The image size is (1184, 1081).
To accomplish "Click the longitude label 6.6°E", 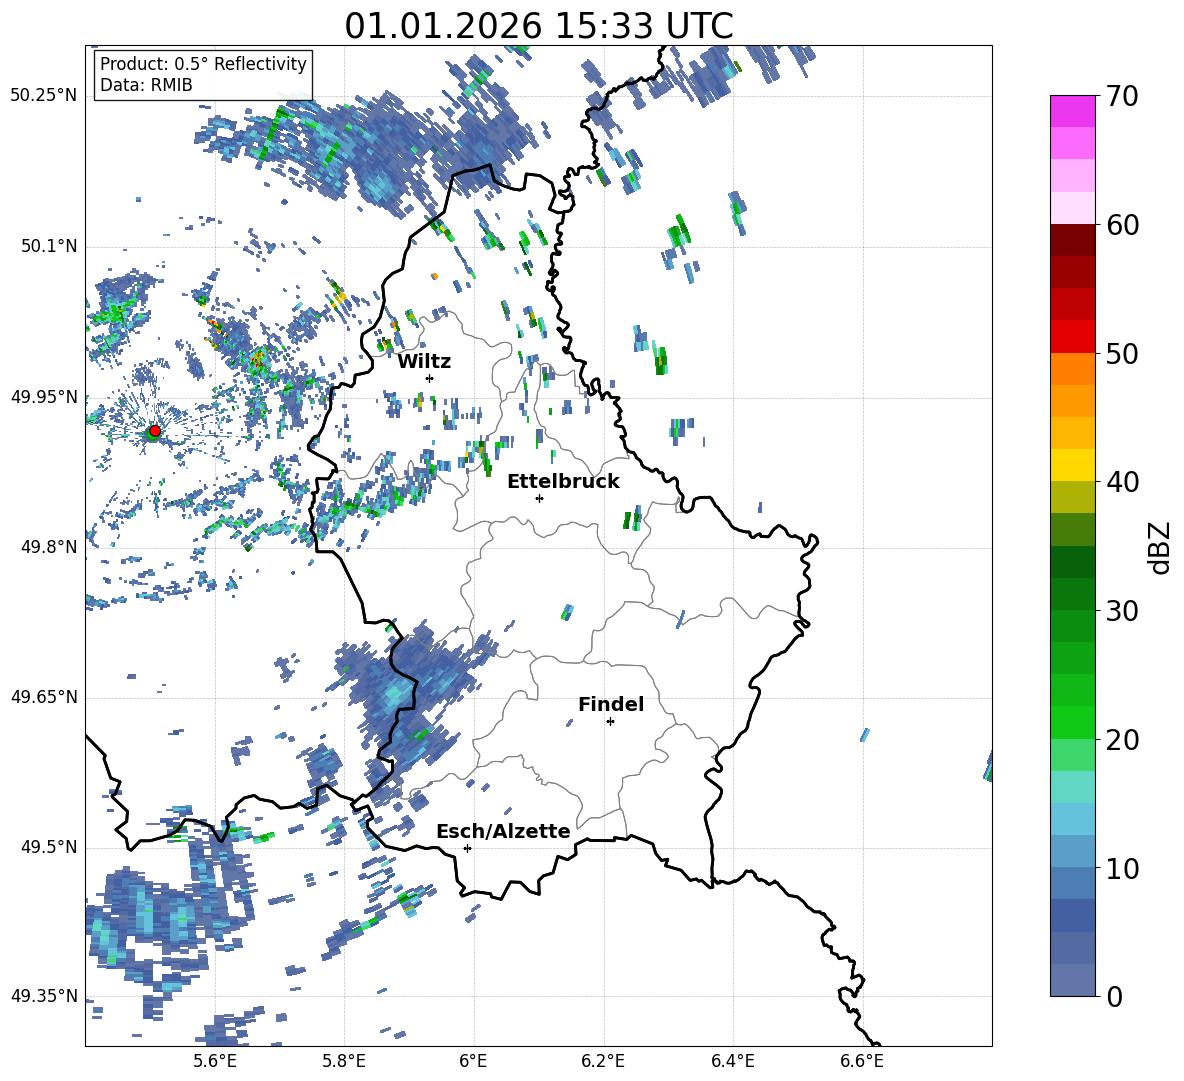I will pyautogui.click(x=862, y=1061).
